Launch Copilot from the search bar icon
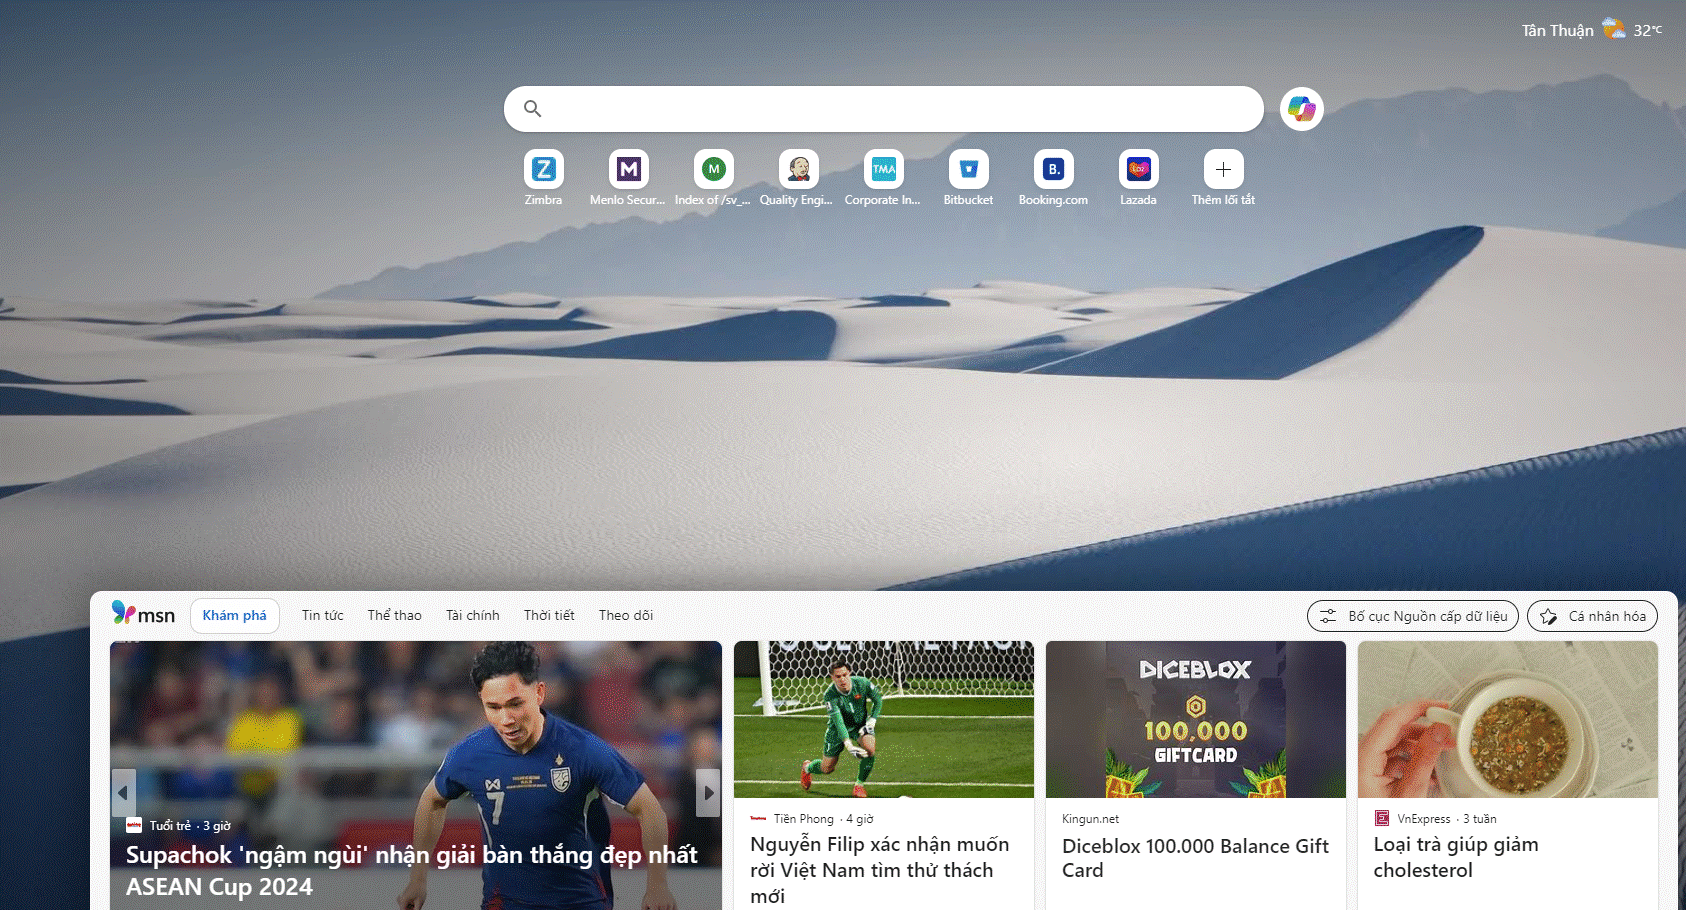Image resolution: width=1686 pixels, height=910 pixels. [1301, 109]
